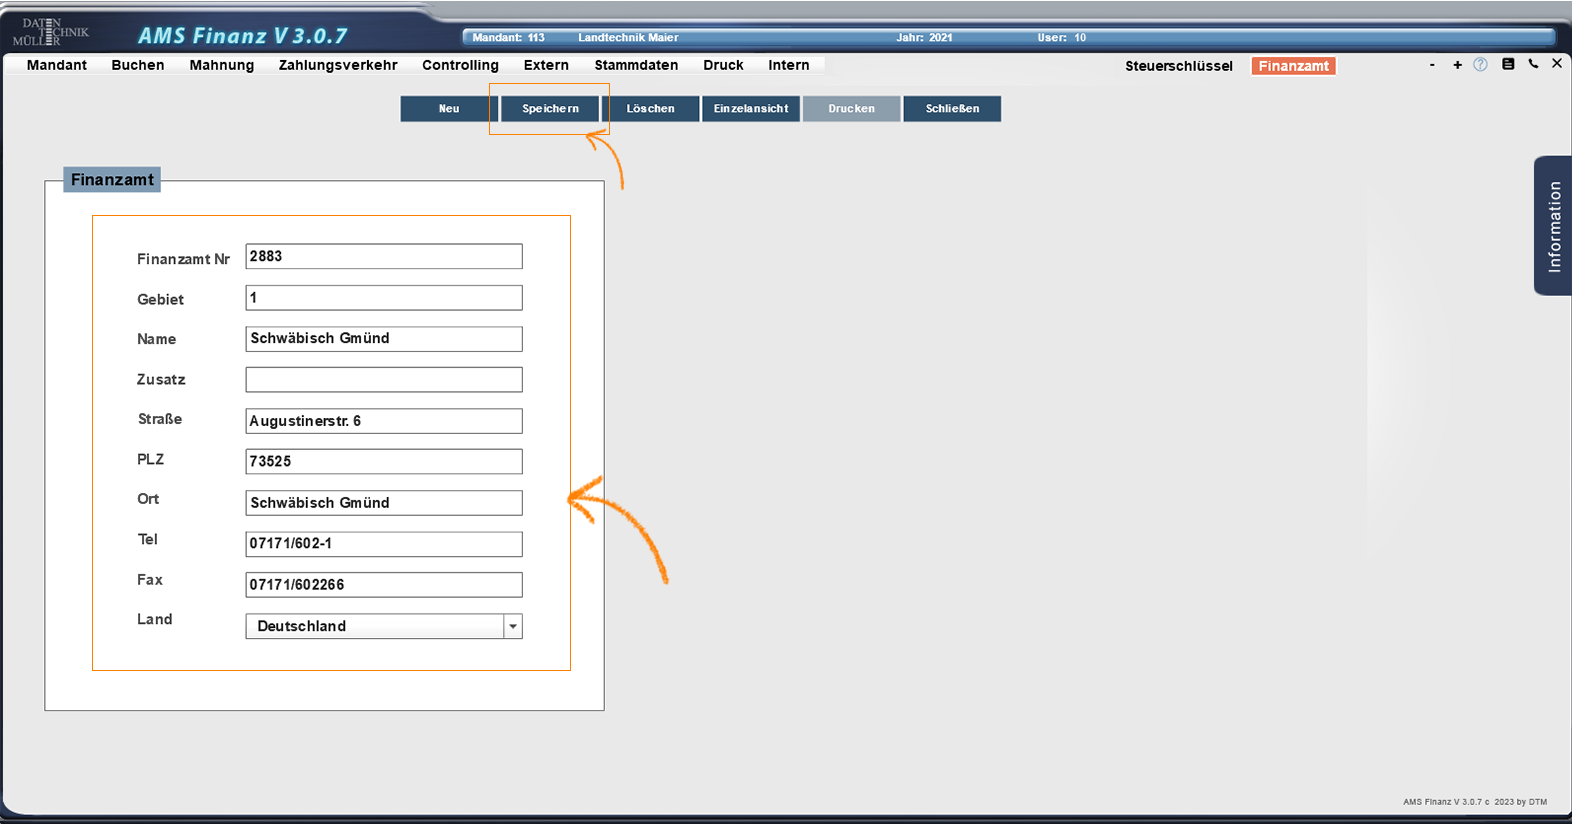Click the help question mark icon

click(x=1480, y=64)
